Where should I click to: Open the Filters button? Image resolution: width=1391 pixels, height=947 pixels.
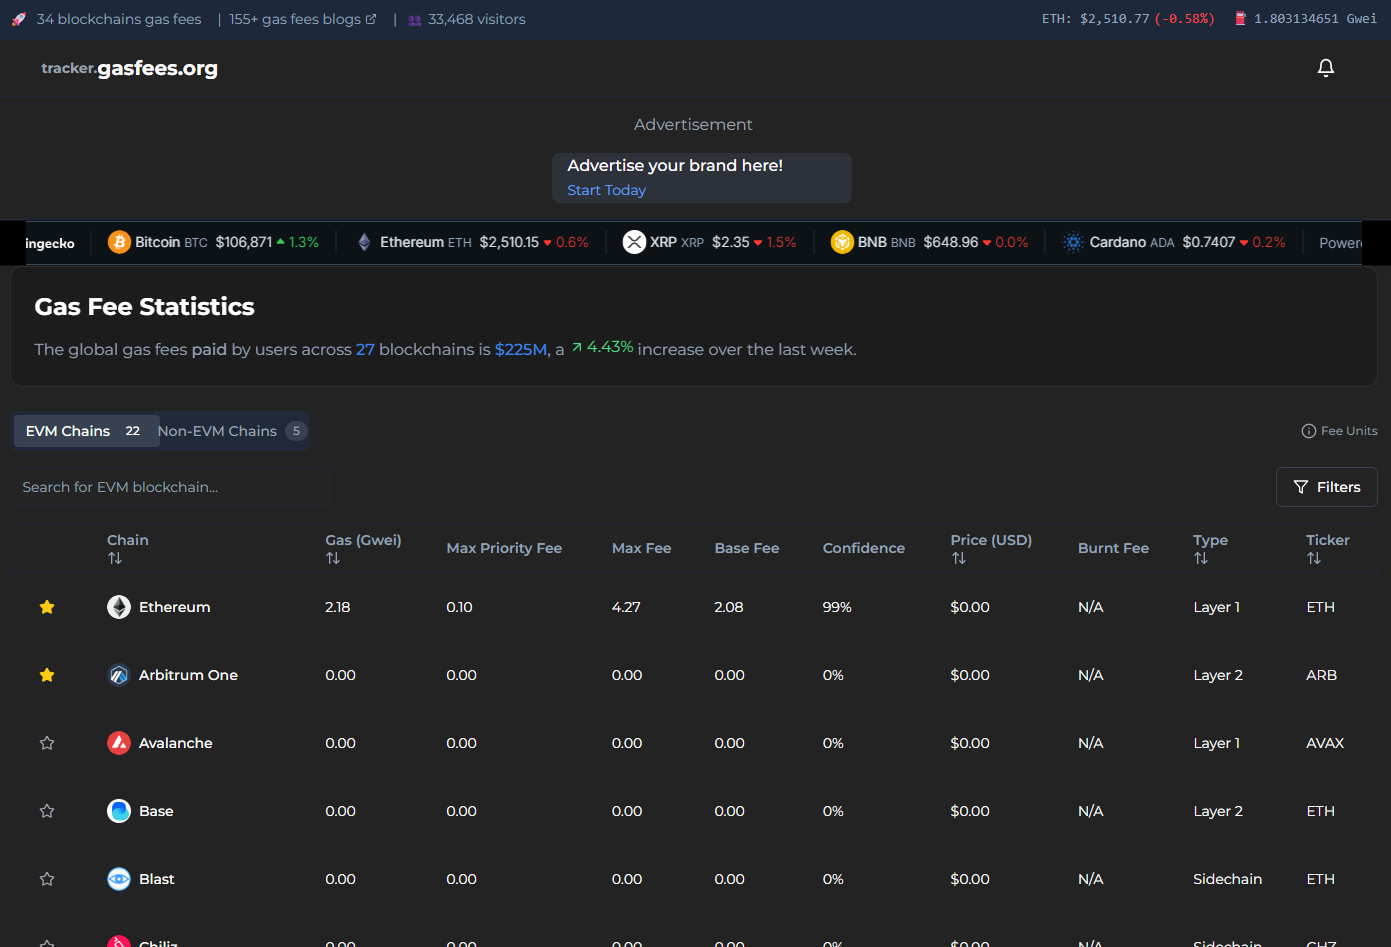1326,487
